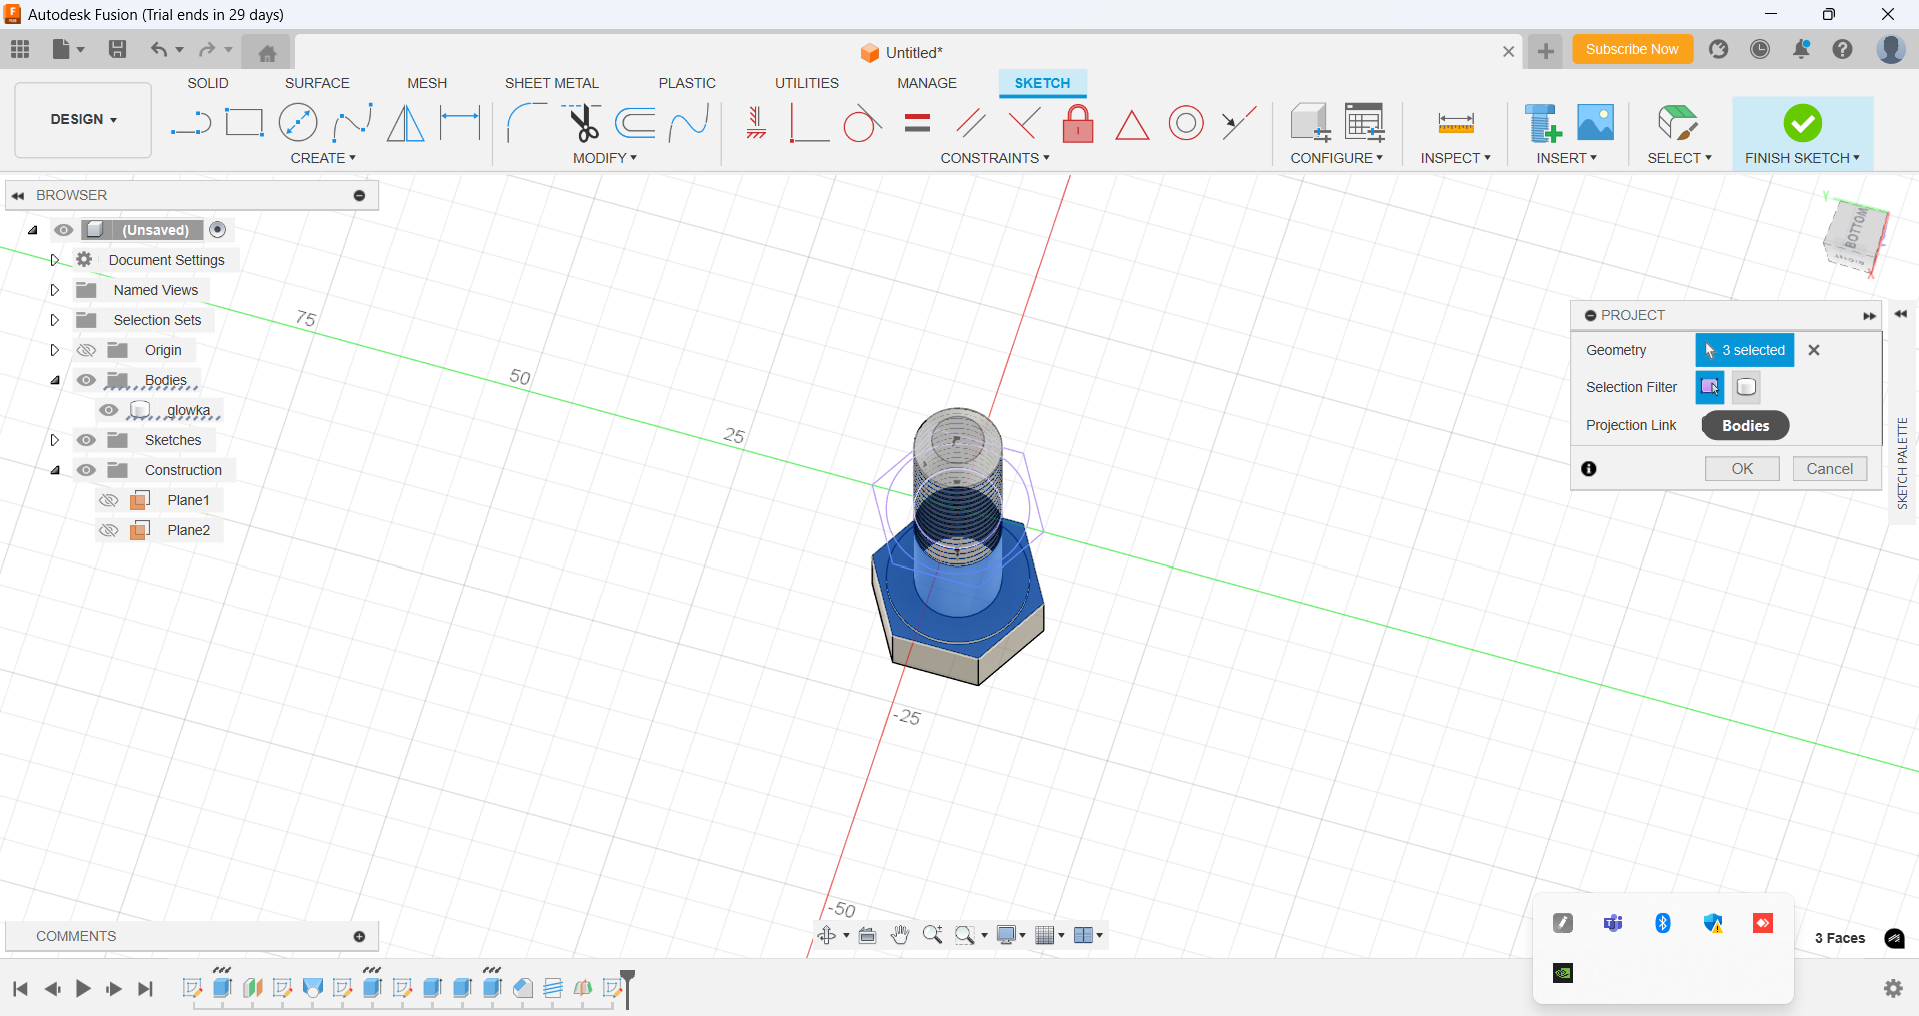Open the Bluetooth tray icon
Screen dimensions: 1919x1016
tap(1663, 923)
